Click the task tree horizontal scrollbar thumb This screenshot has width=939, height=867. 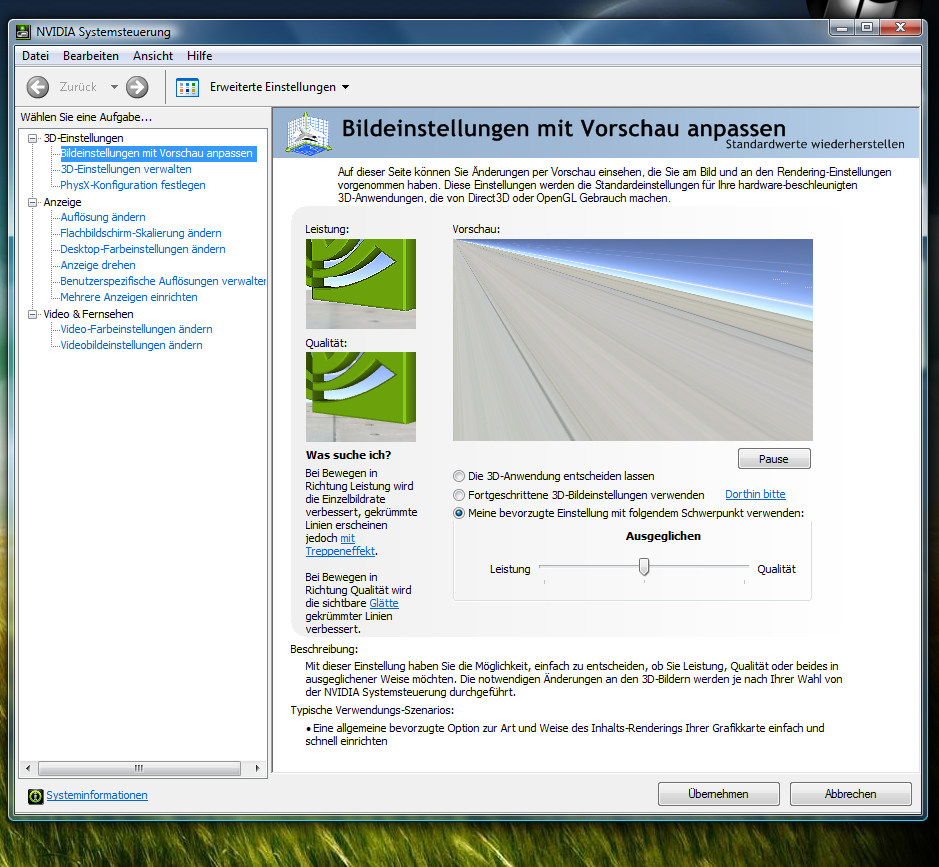(x=139, y=768)
